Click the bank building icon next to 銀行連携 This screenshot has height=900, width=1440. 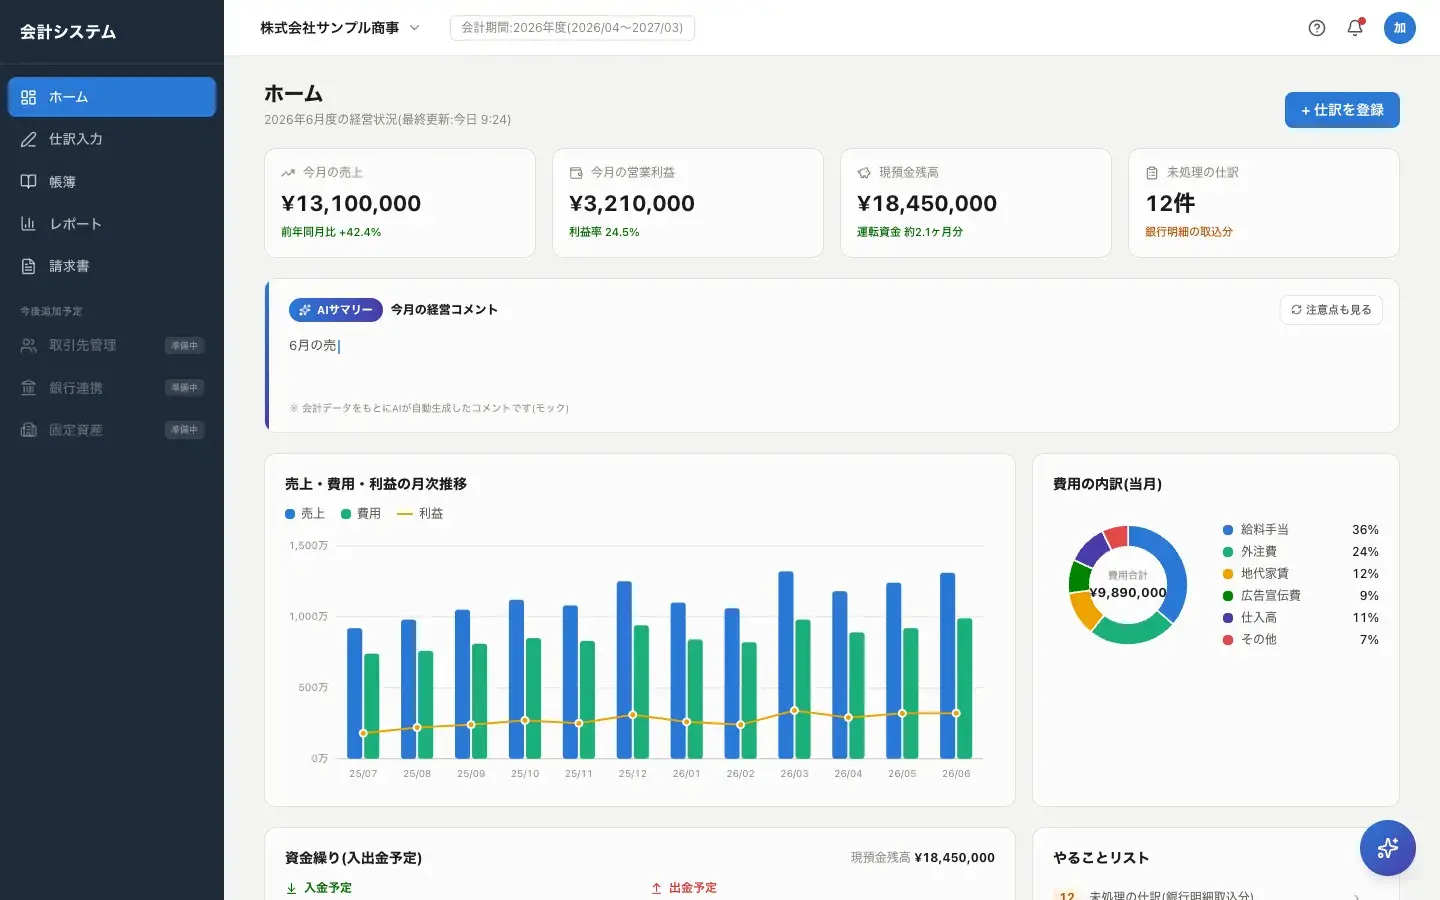click(28, 388)
